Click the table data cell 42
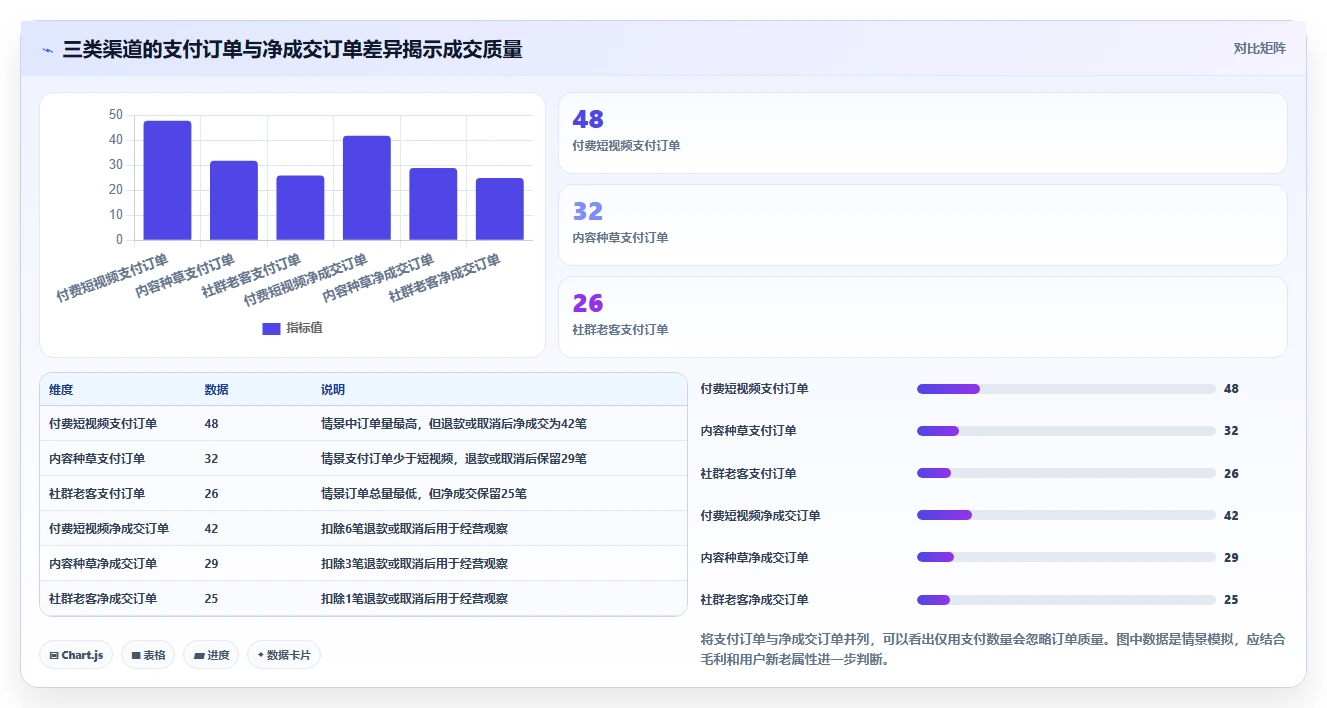1327x708 pixels. coord(211,528)
